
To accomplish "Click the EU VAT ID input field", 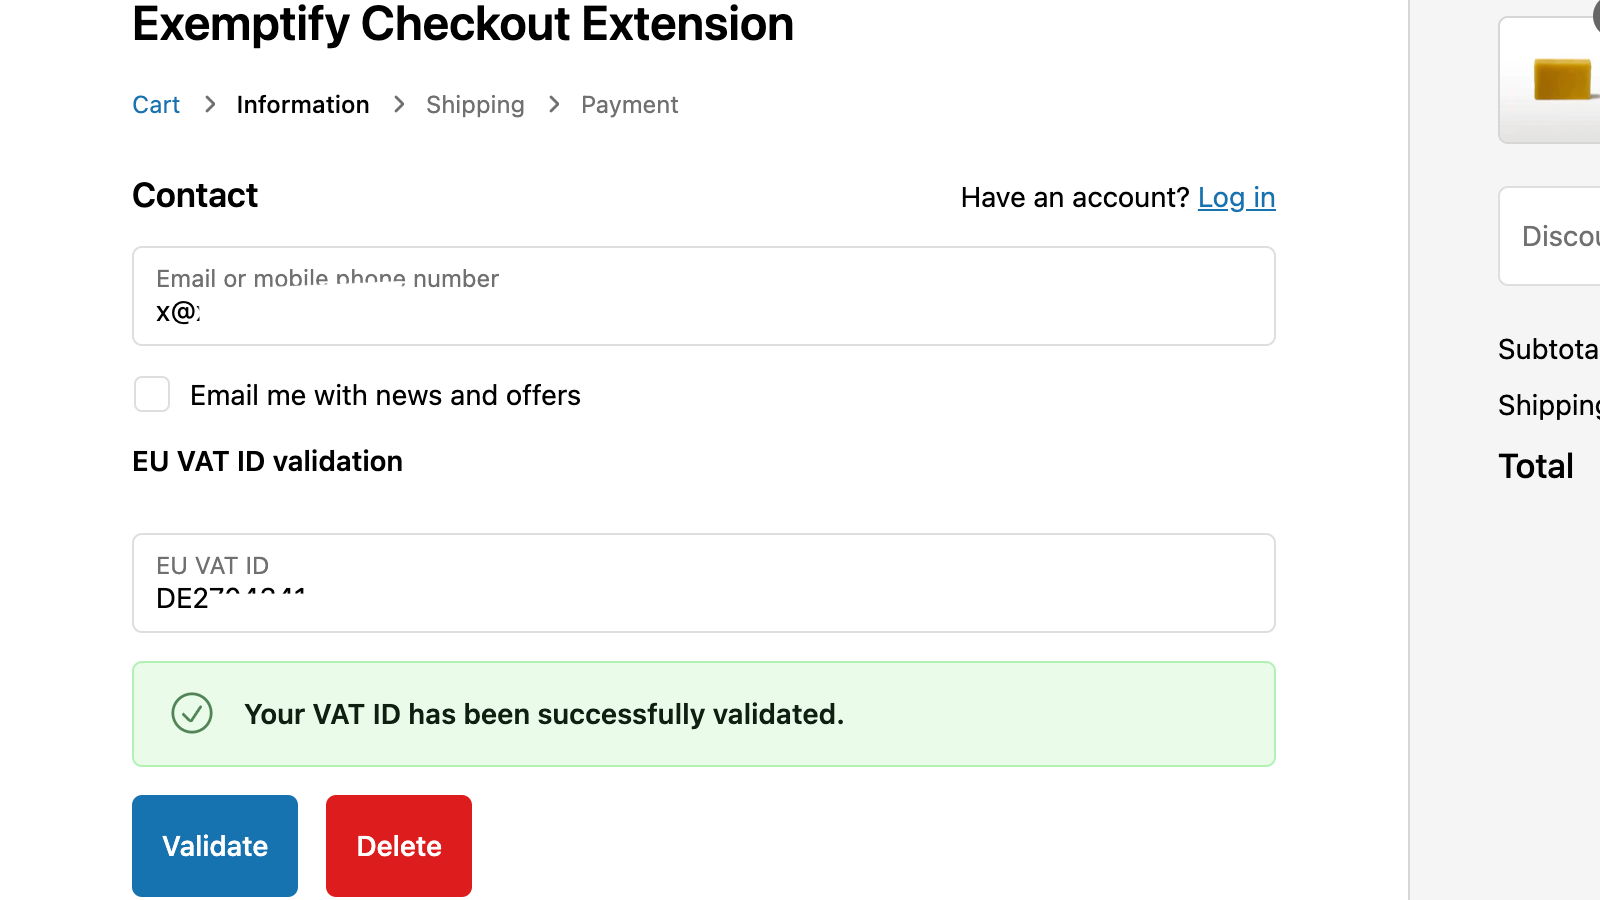I will pos(703,583).
